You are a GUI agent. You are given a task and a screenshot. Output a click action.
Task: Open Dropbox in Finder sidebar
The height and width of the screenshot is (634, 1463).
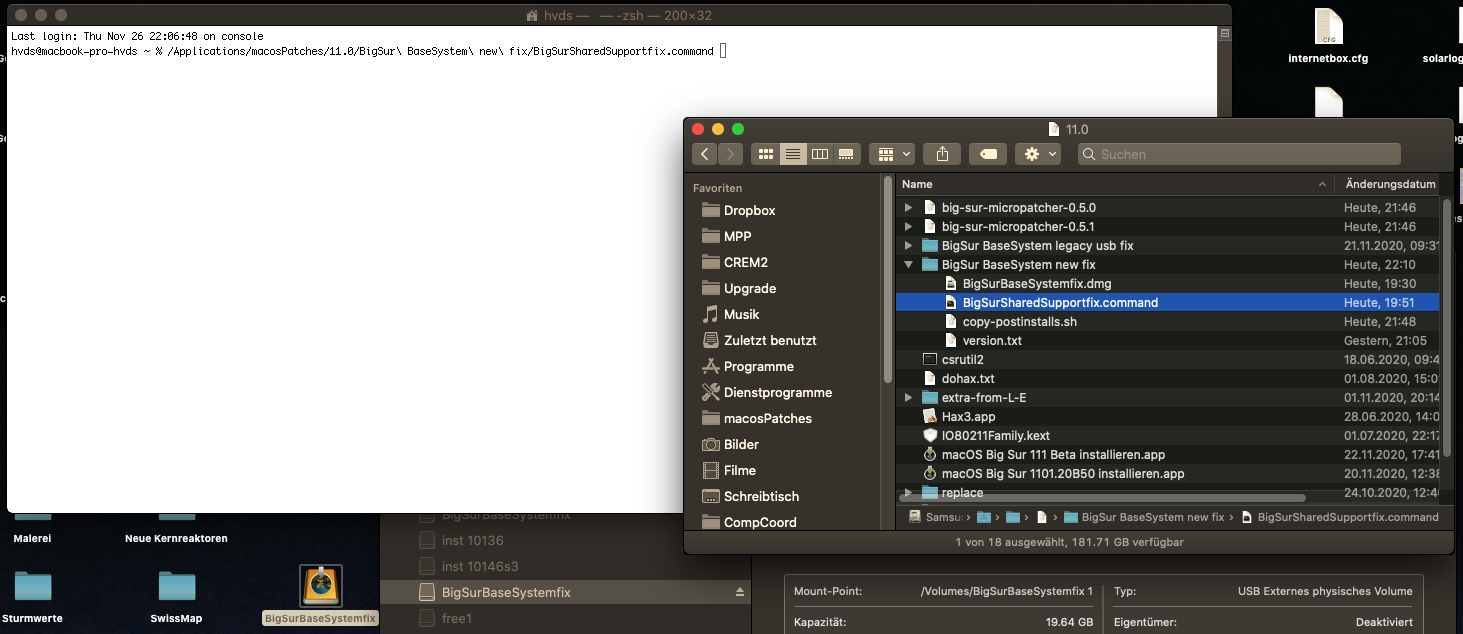click(749, 210)
